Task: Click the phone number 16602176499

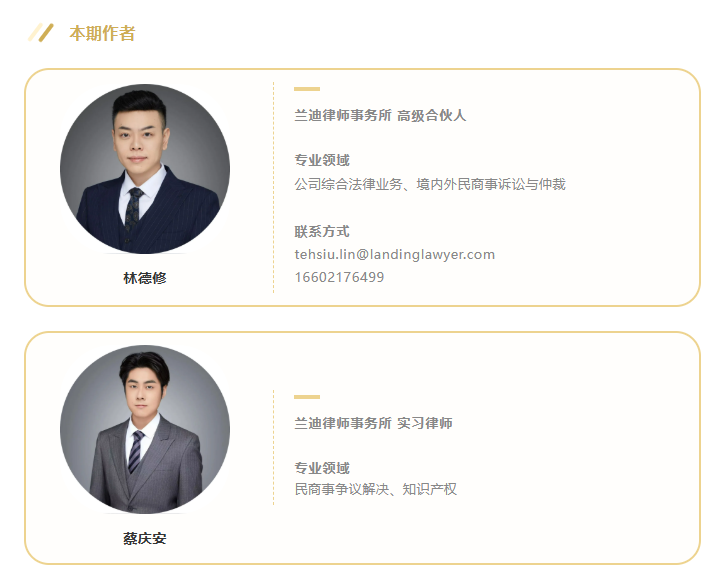Action: [339, 277]
